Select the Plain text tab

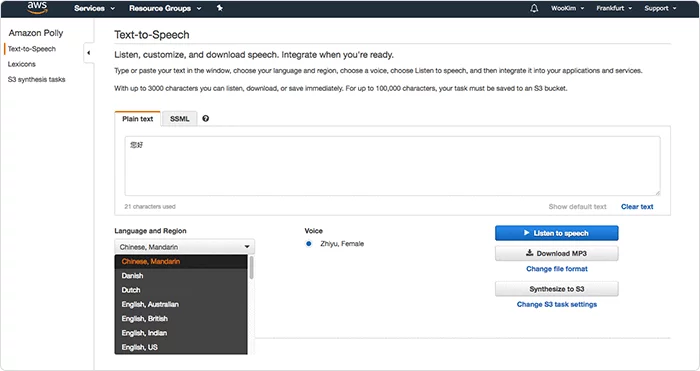tap(138, 119)
